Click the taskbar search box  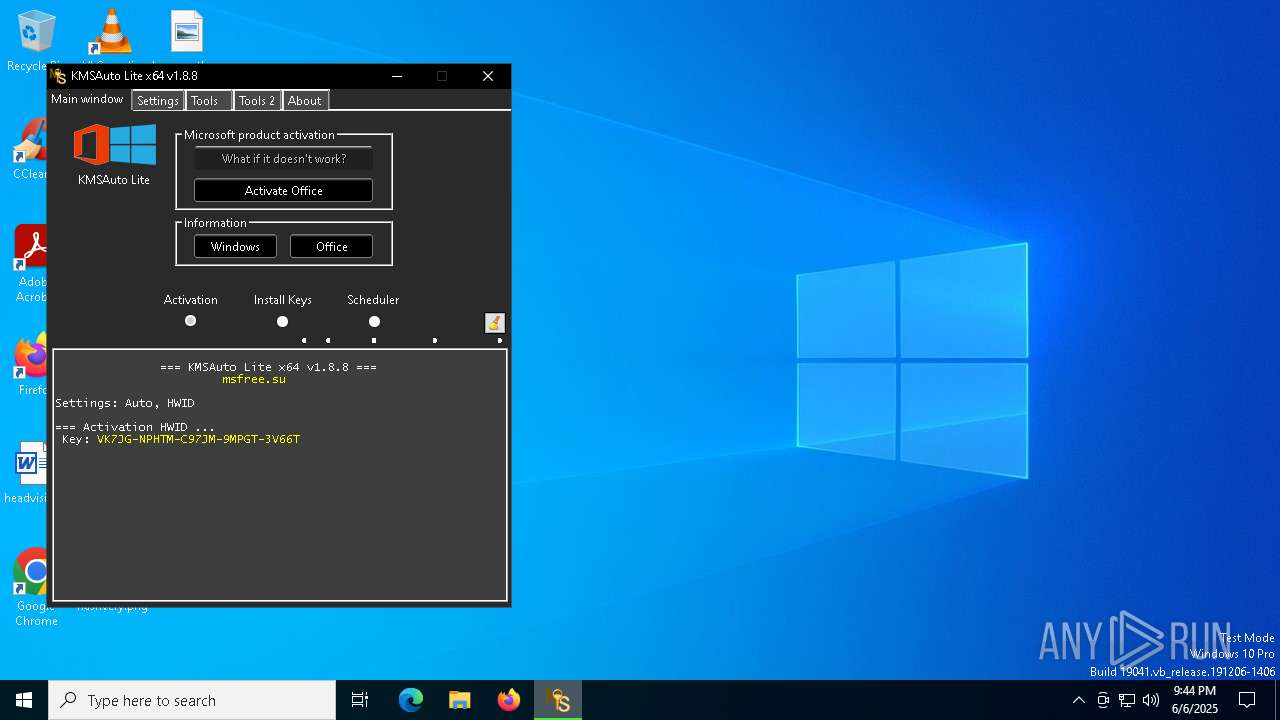click(192, 700)
